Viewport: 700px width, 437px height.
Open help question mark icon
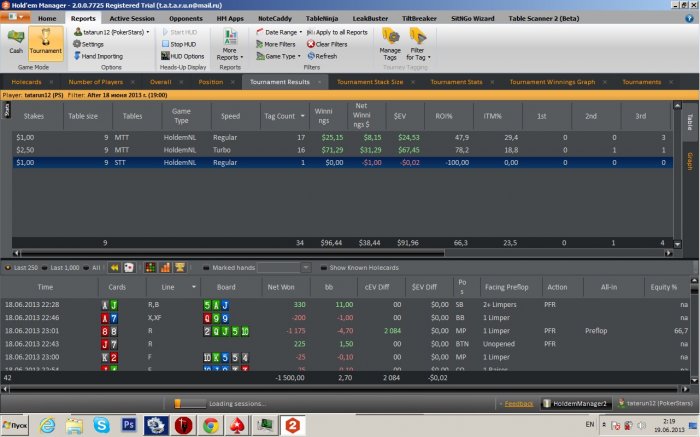[x=689, y=18]
